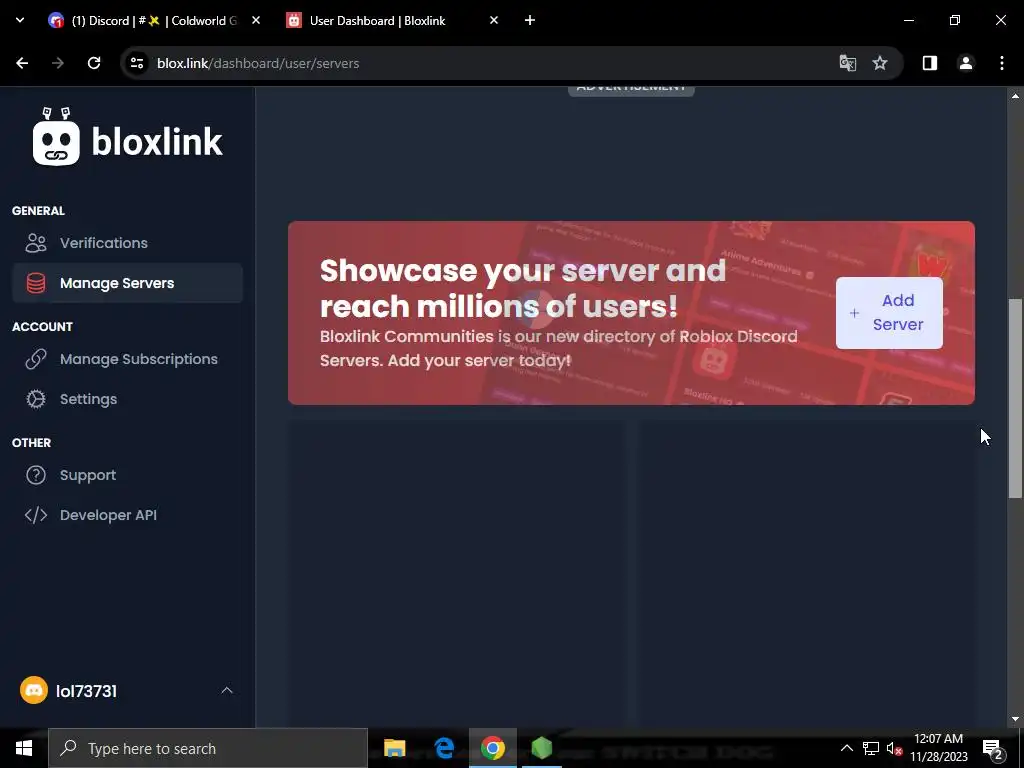Click the taskbar search box
The width and height of the screenshot is (1024, 768).
point(208,748)
